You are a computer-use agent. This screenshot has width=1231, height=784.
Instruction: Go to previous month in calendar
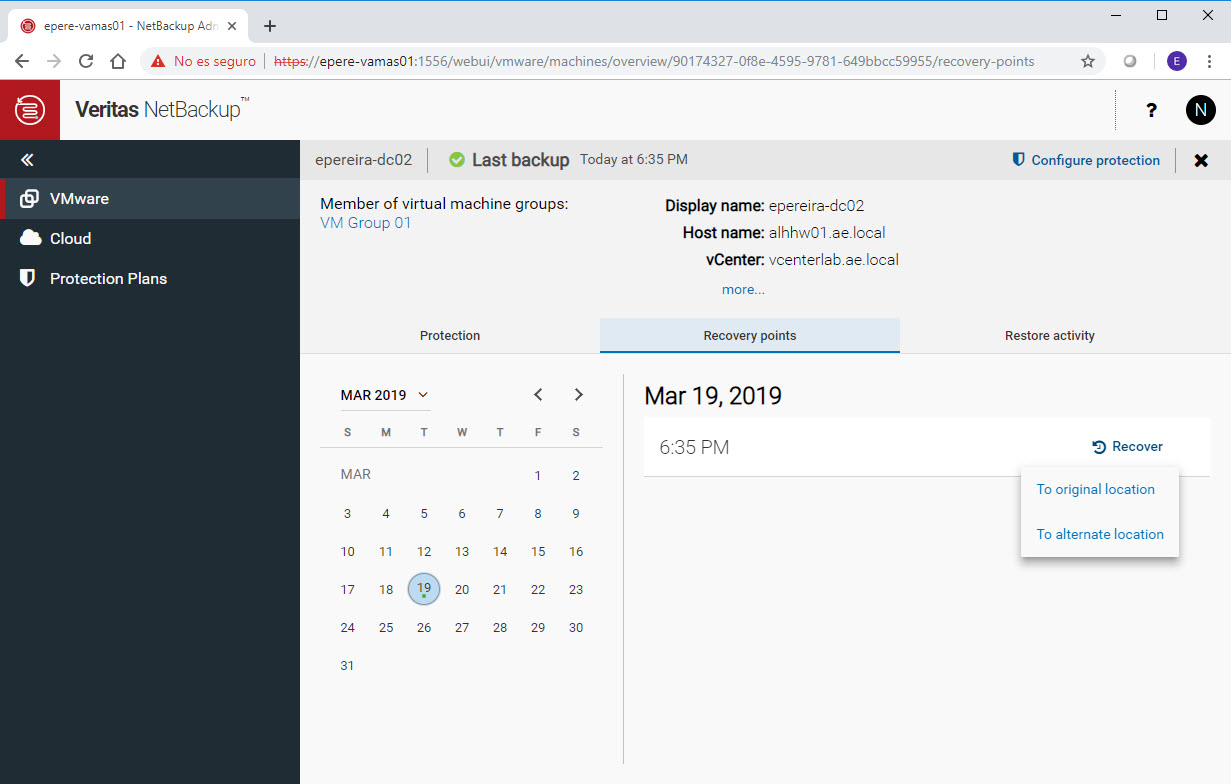pos(538,395)
